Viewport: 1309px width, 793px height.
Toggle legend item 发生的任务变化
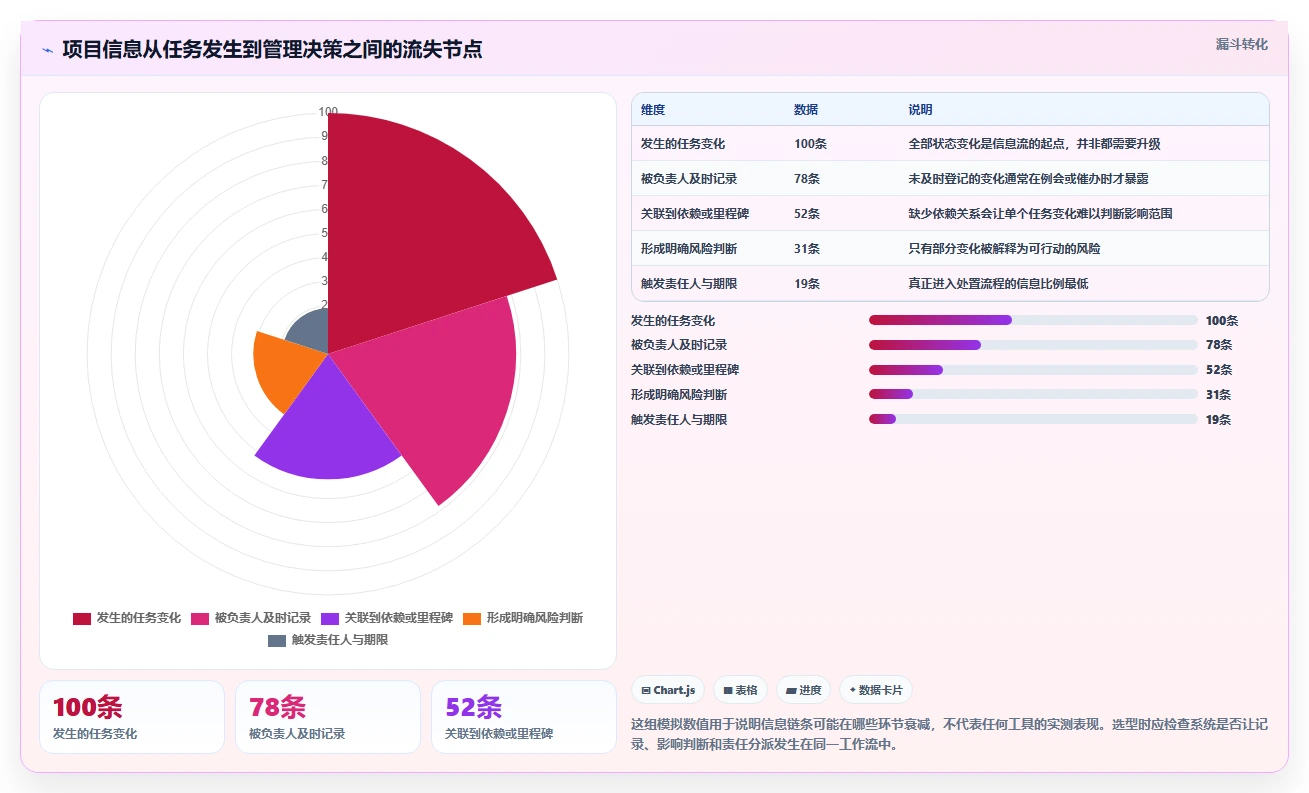pos(127,618)
